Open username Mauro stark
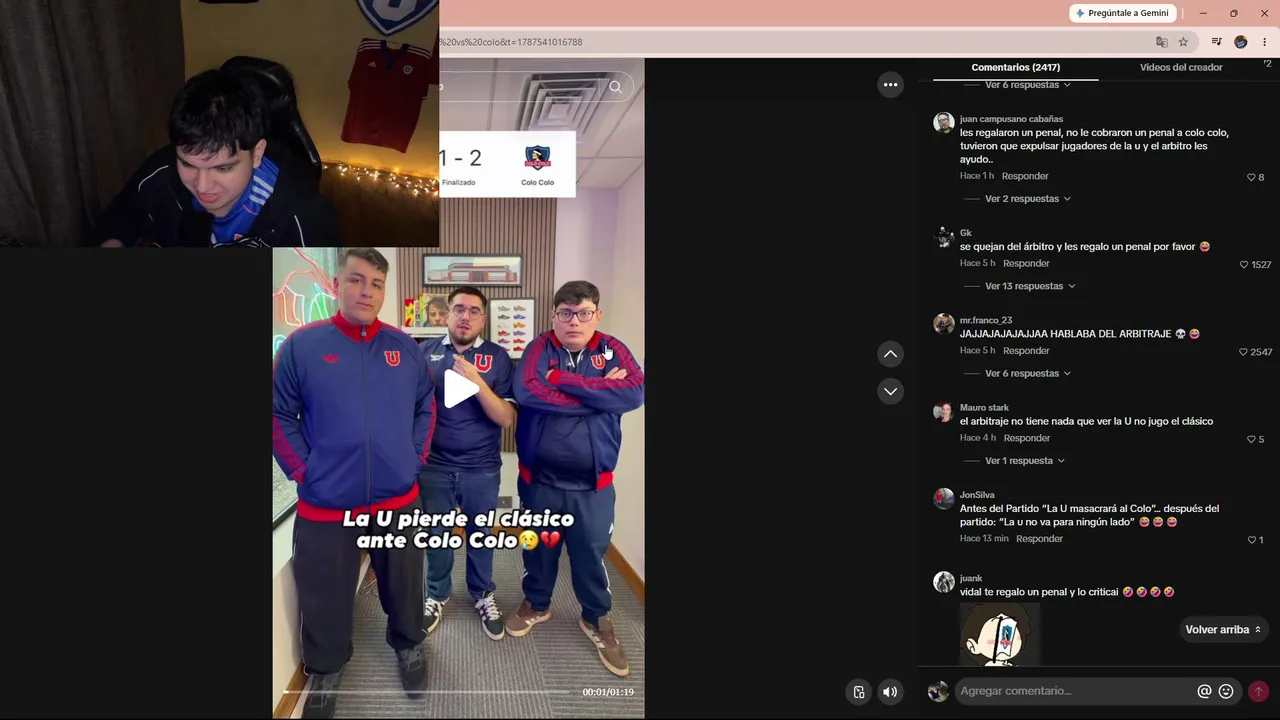The height and width of the screenshot is (720, 1280). pyautogui.click(x=984, y=408)
